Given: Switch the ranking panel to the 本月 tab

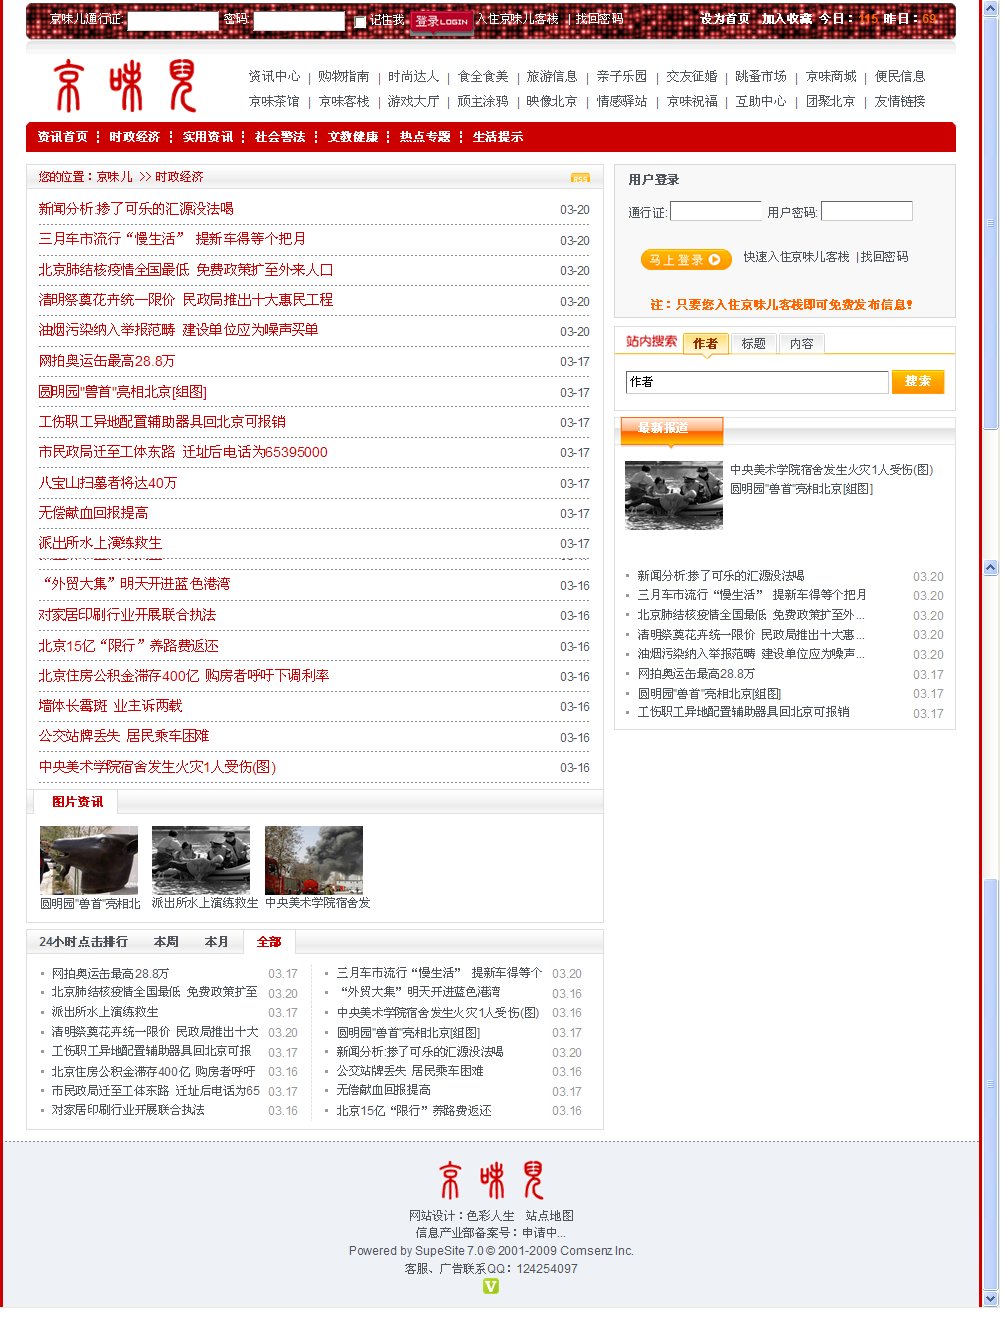Looking at the screenshot, I should (216, 942).
